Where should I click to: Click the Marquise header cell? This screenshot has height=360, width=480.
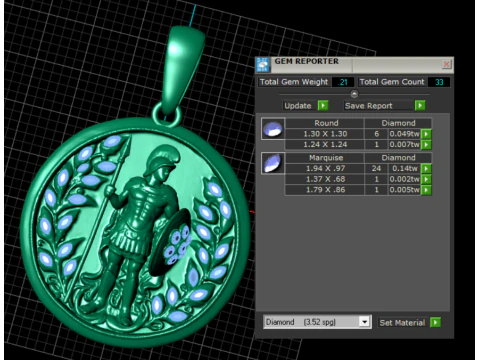(326, 158)
